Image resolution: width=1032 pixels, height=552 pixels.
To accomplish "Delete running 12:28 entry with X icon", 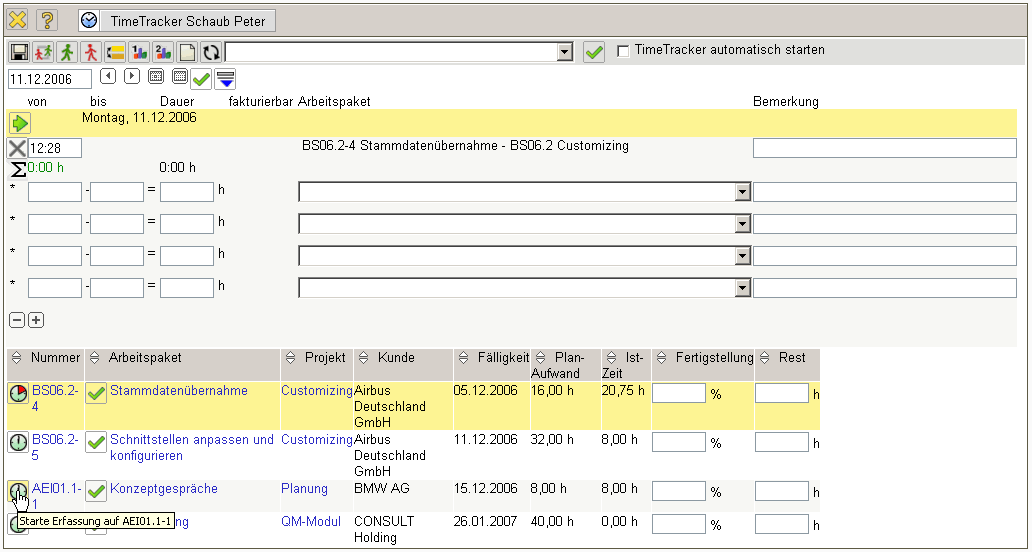I will 17,148.
